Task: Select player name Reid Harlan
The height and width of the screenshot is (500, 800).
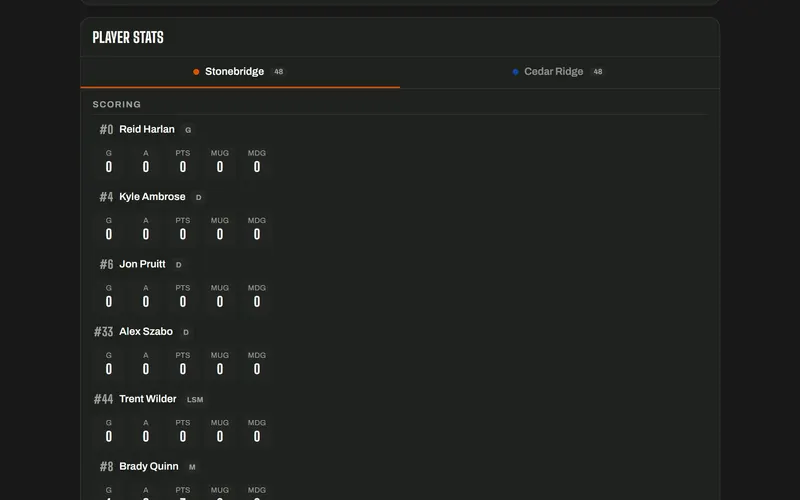Action: pos(147,130)
